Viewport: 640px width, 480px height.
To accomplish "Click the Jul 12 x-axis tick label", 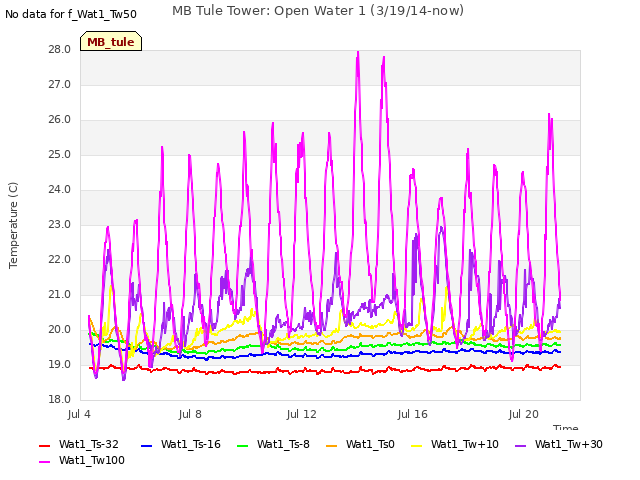I will 302,414.
